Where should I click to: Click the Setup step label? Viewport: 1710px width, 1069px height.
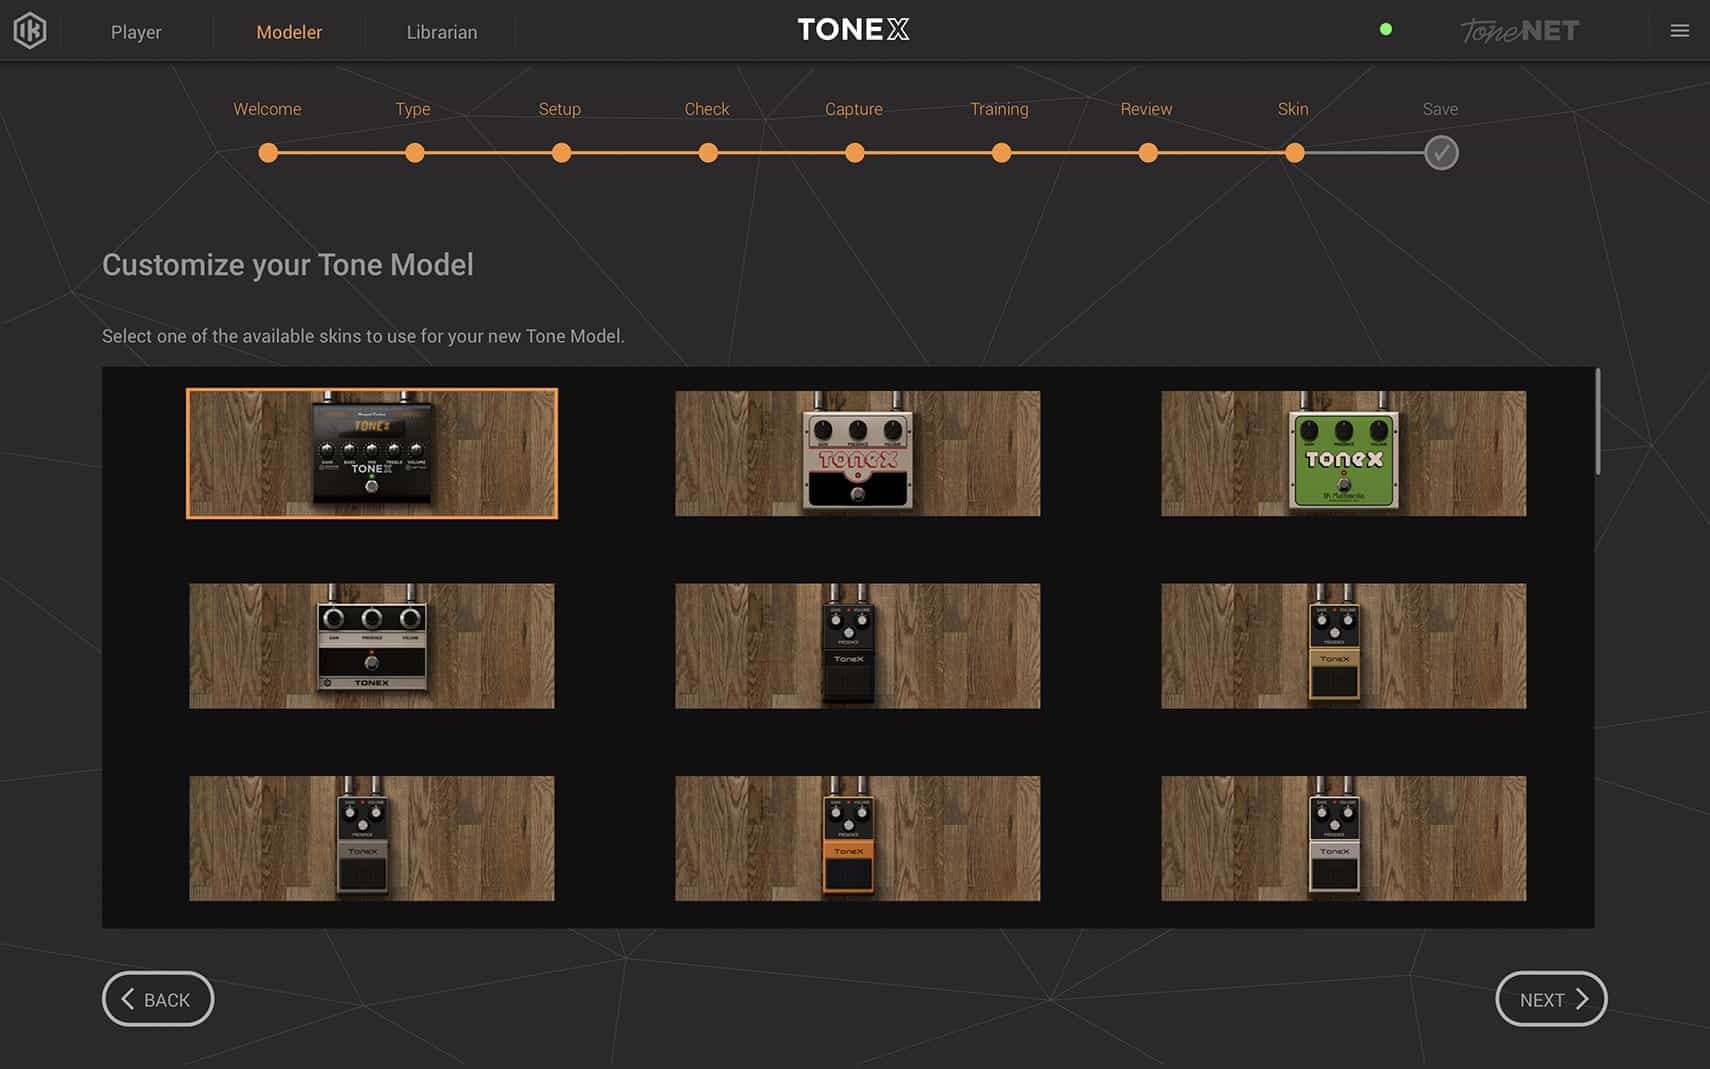(560, 109)
